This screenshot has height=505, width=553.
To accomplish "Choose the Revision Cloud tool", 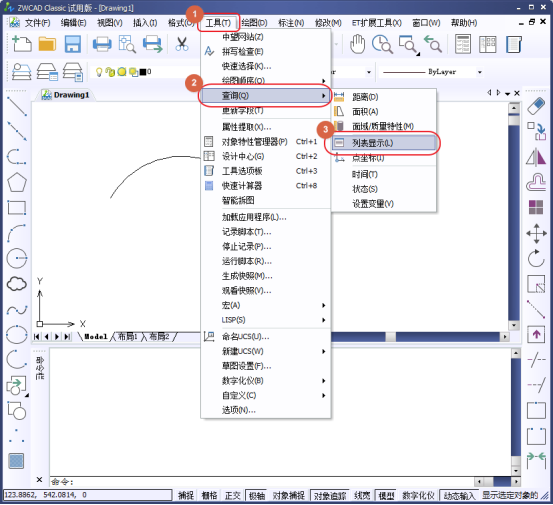I will (x=17, y=284).
